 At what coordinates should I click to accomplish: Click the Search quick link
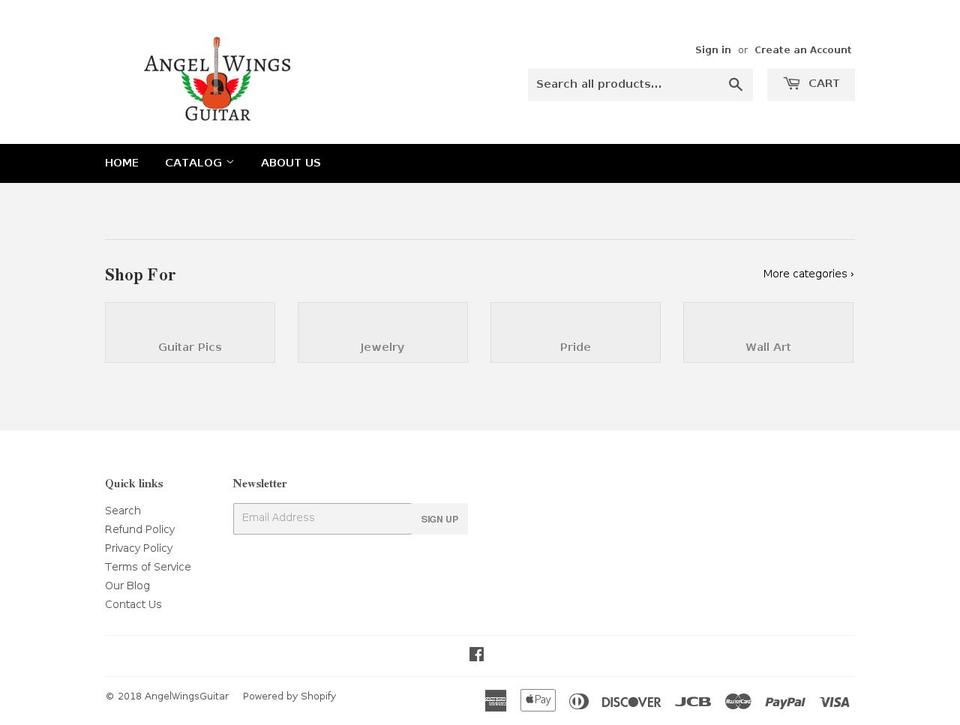(122, 511)
